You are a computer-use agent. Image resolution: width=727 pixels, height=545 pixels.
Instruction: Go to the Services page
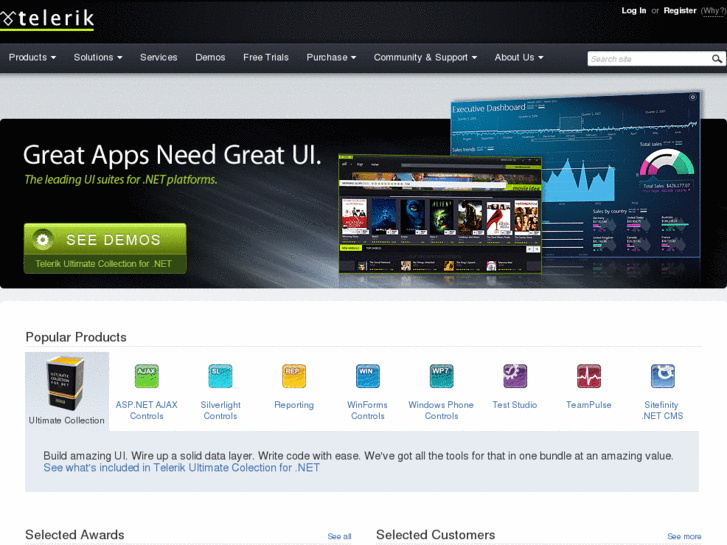tap(159, 58)
